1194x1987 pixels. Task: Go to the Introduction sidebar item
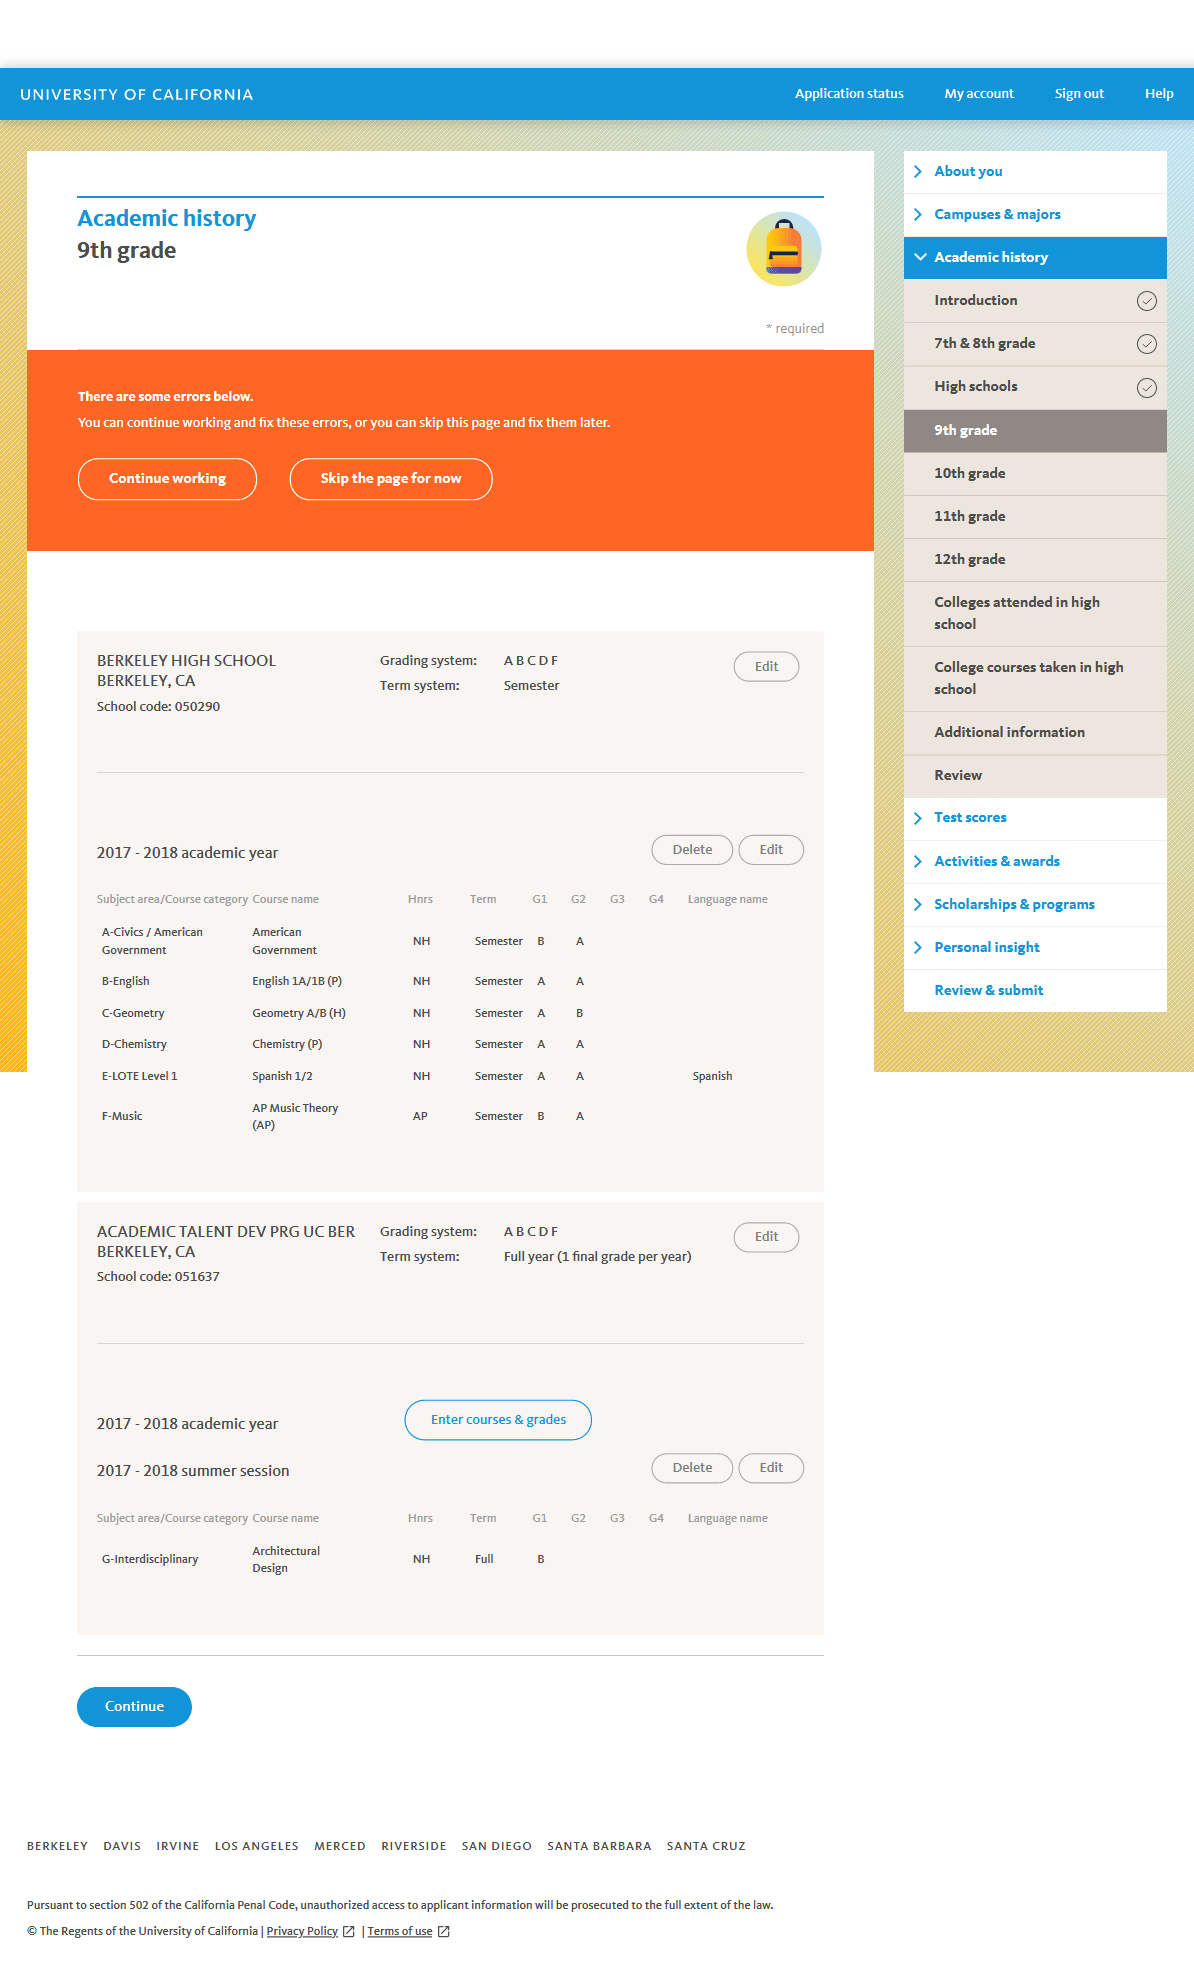coord(1035,301)
